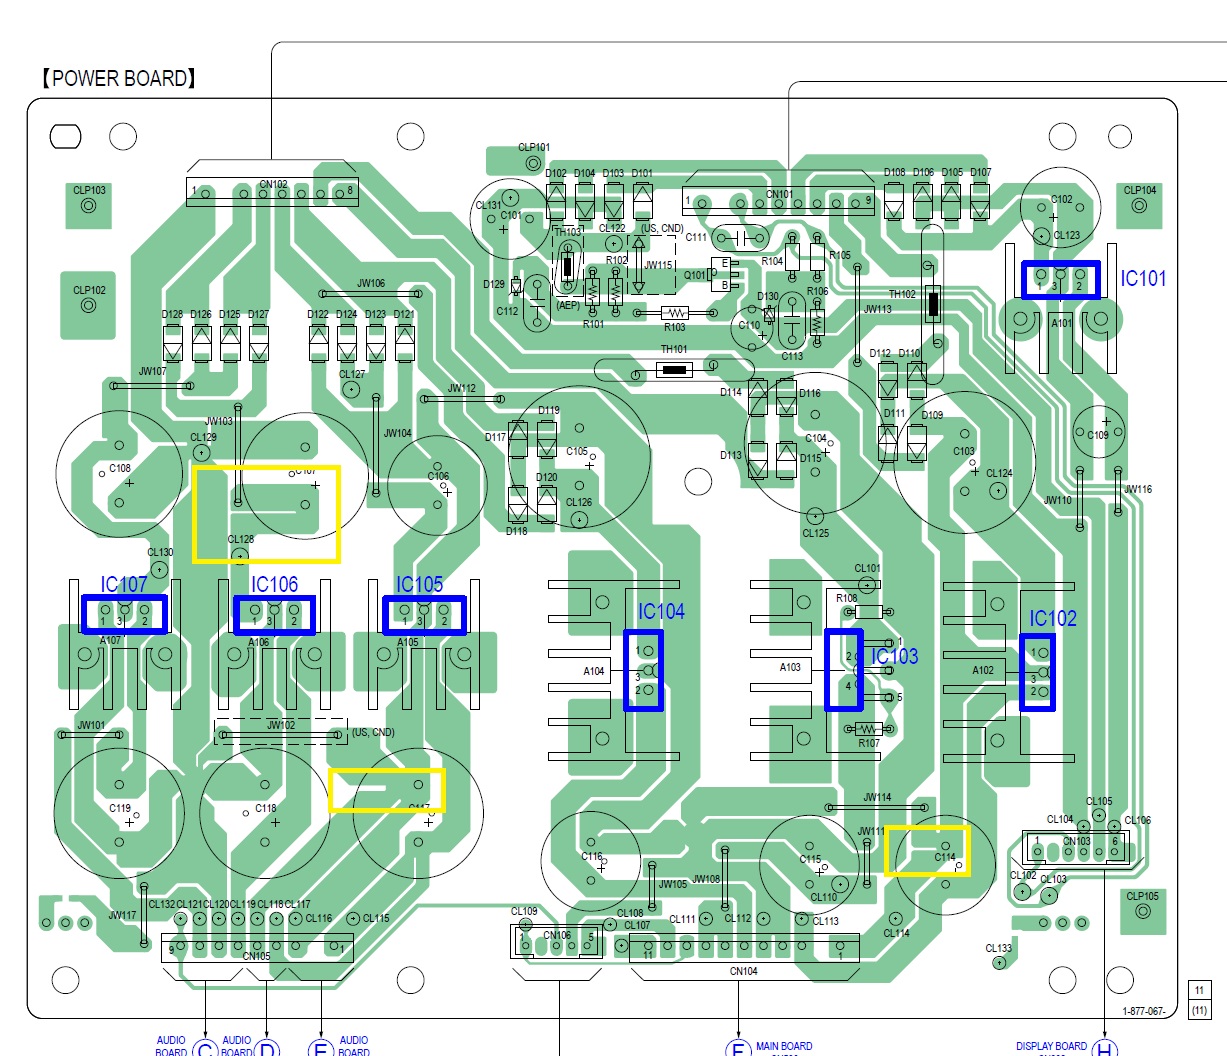The height and width of the screenshot is (1056, 1227).
Task: Click the TH102 thermistor symbol
Action: (x=933, y=302)
